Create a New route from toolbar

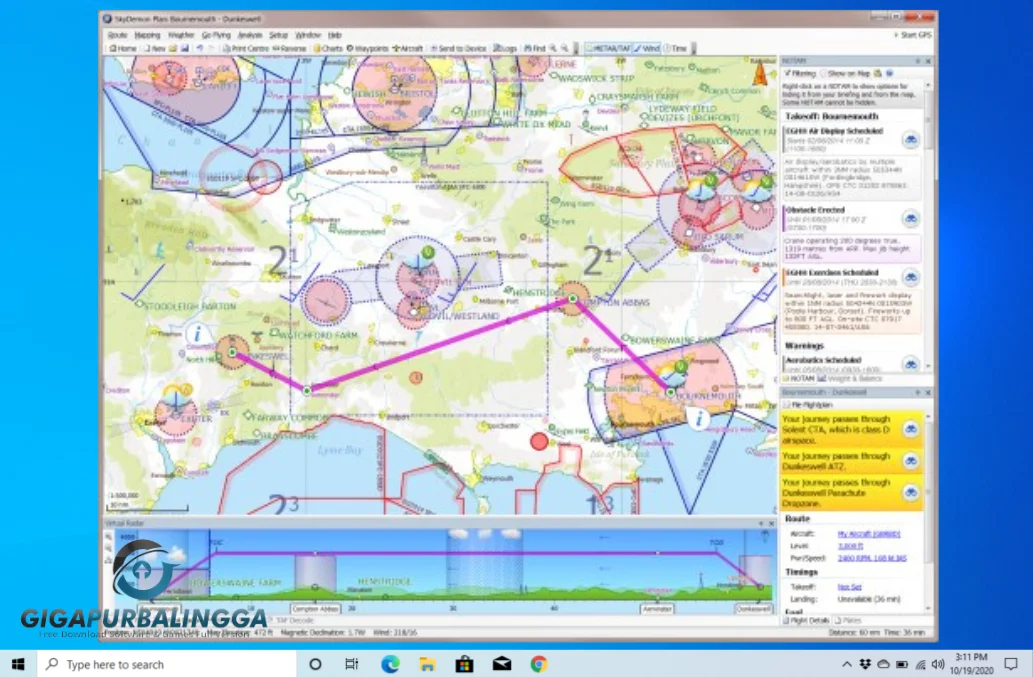point(155,48)
